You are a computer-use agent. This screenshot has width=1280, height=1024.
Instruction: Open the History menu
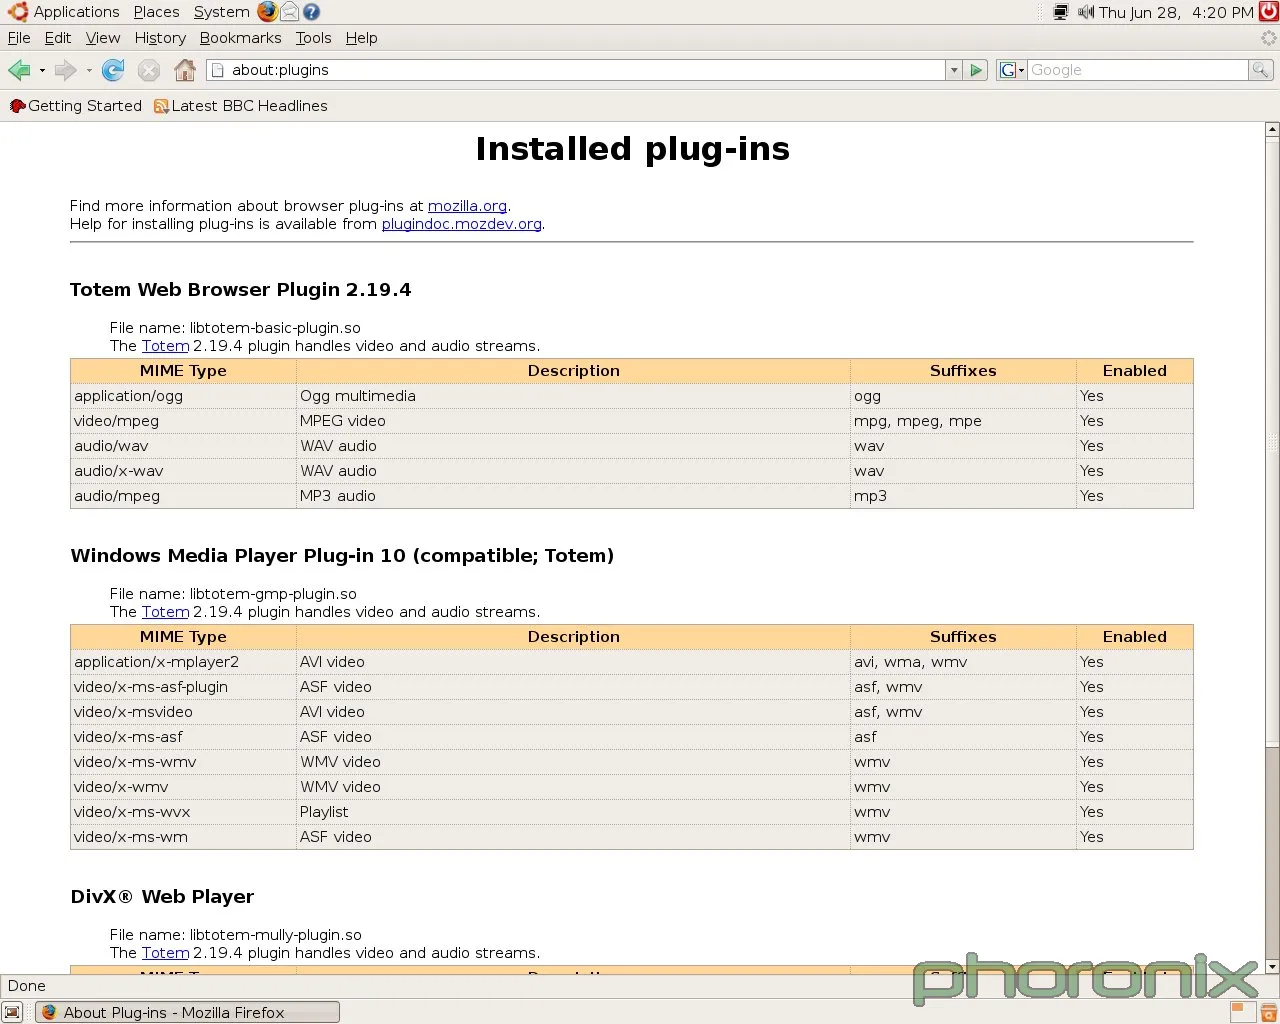pyautogui.click(x=160, y=38)
